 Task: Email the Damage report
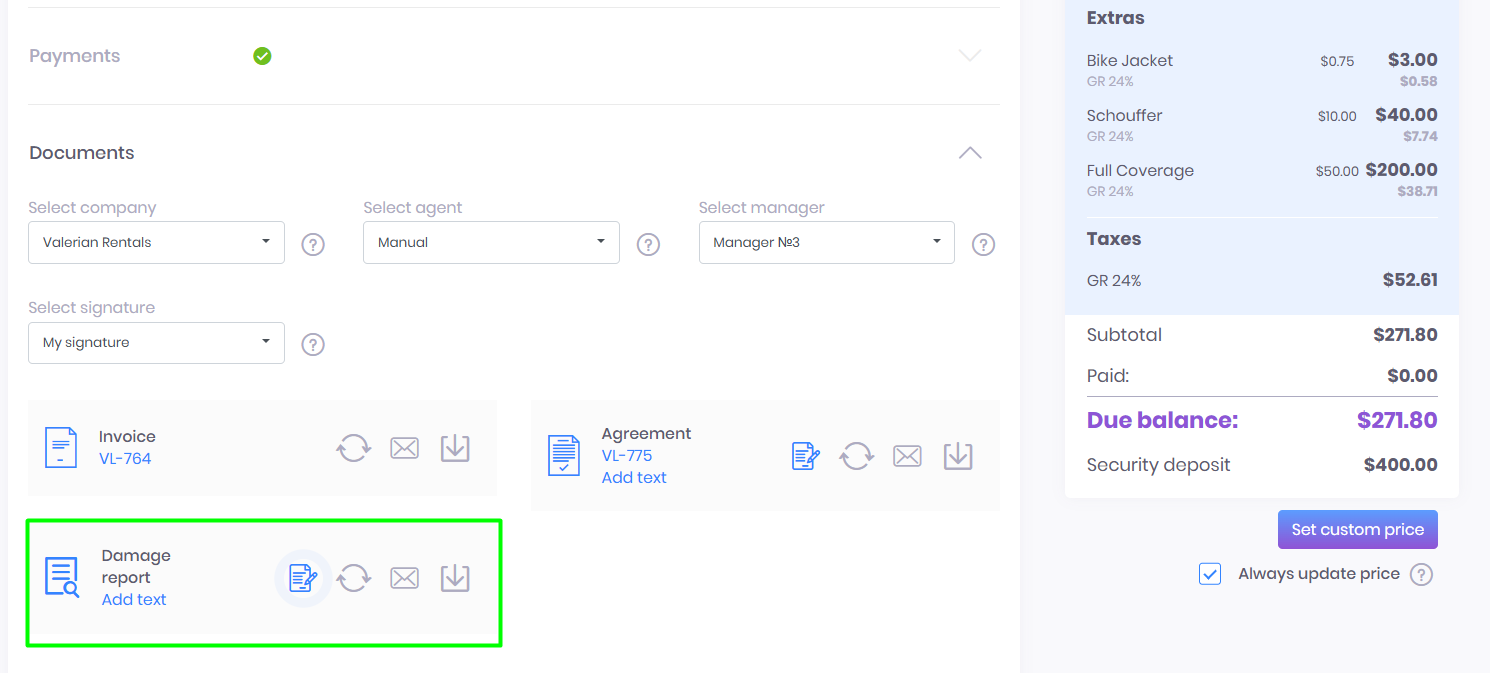coord(404,578)
